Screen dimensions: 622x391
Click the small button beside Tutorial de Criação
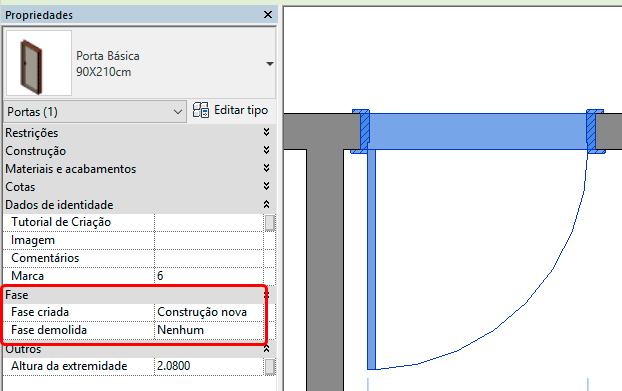tap(270, 222)
